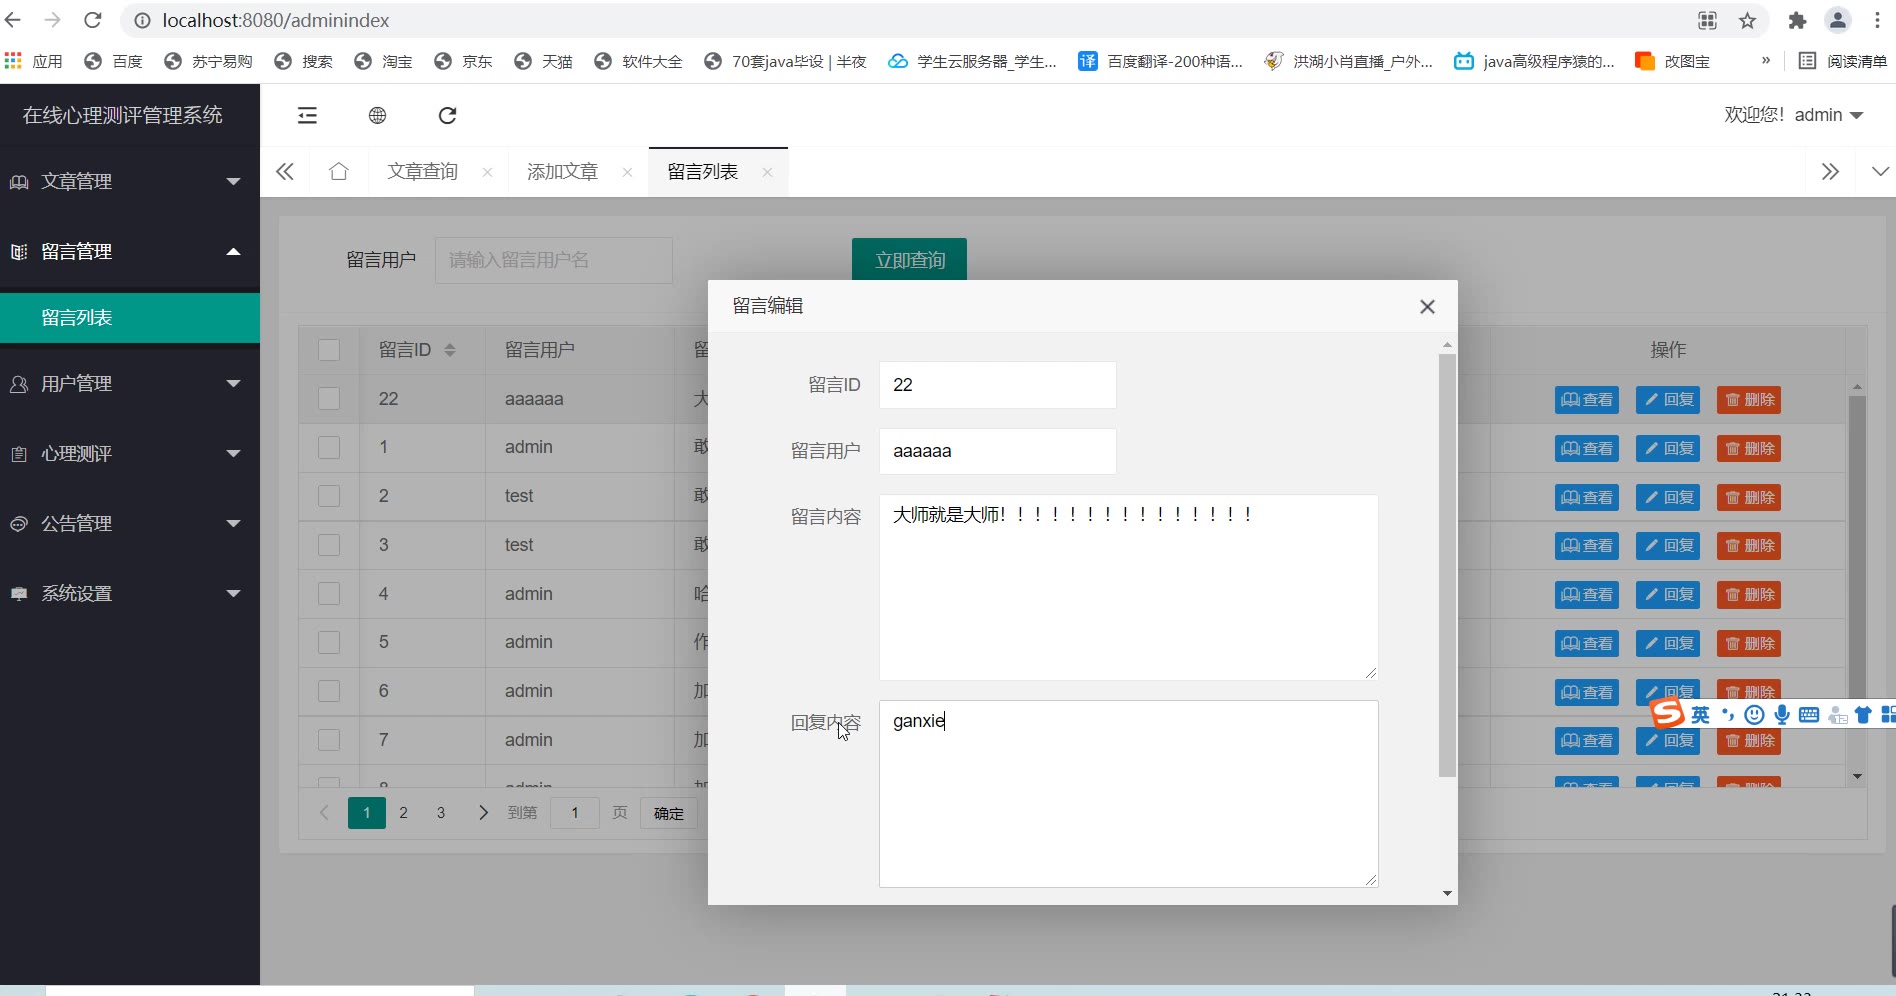
Task: Go to the home tab icon
Action: click(x=339, y=172)
